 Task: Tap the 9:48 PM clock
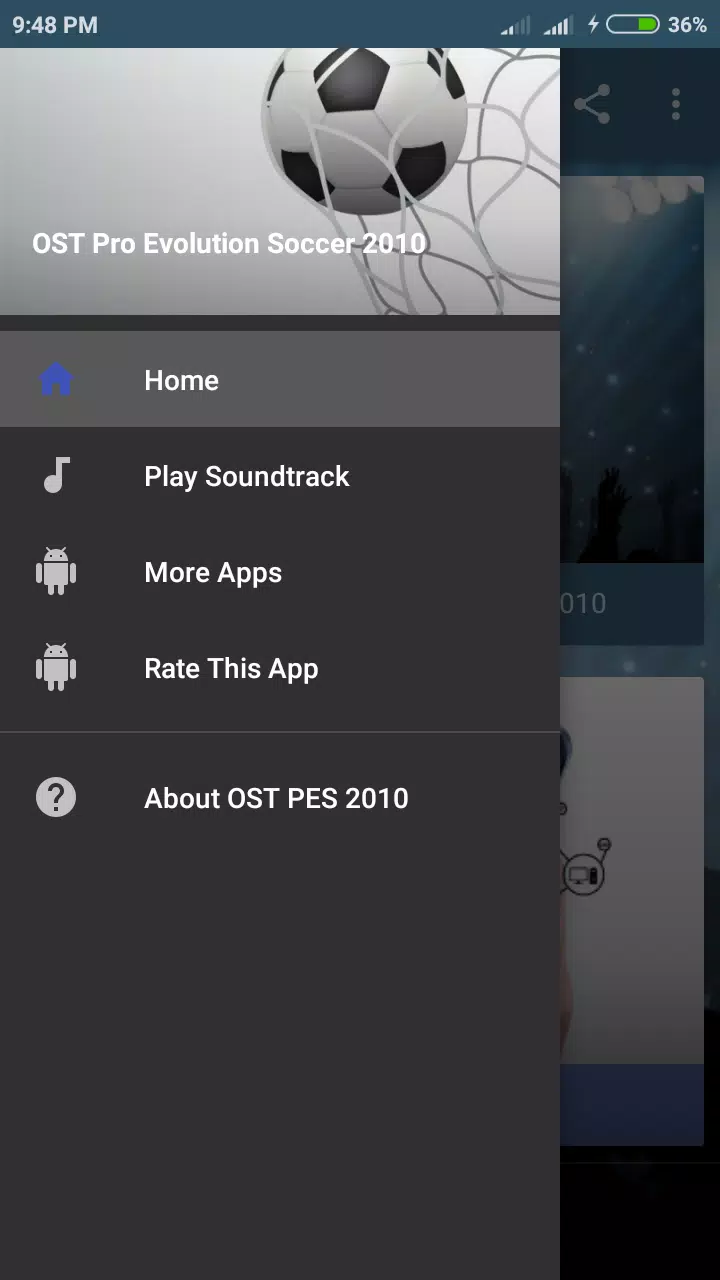55,25
